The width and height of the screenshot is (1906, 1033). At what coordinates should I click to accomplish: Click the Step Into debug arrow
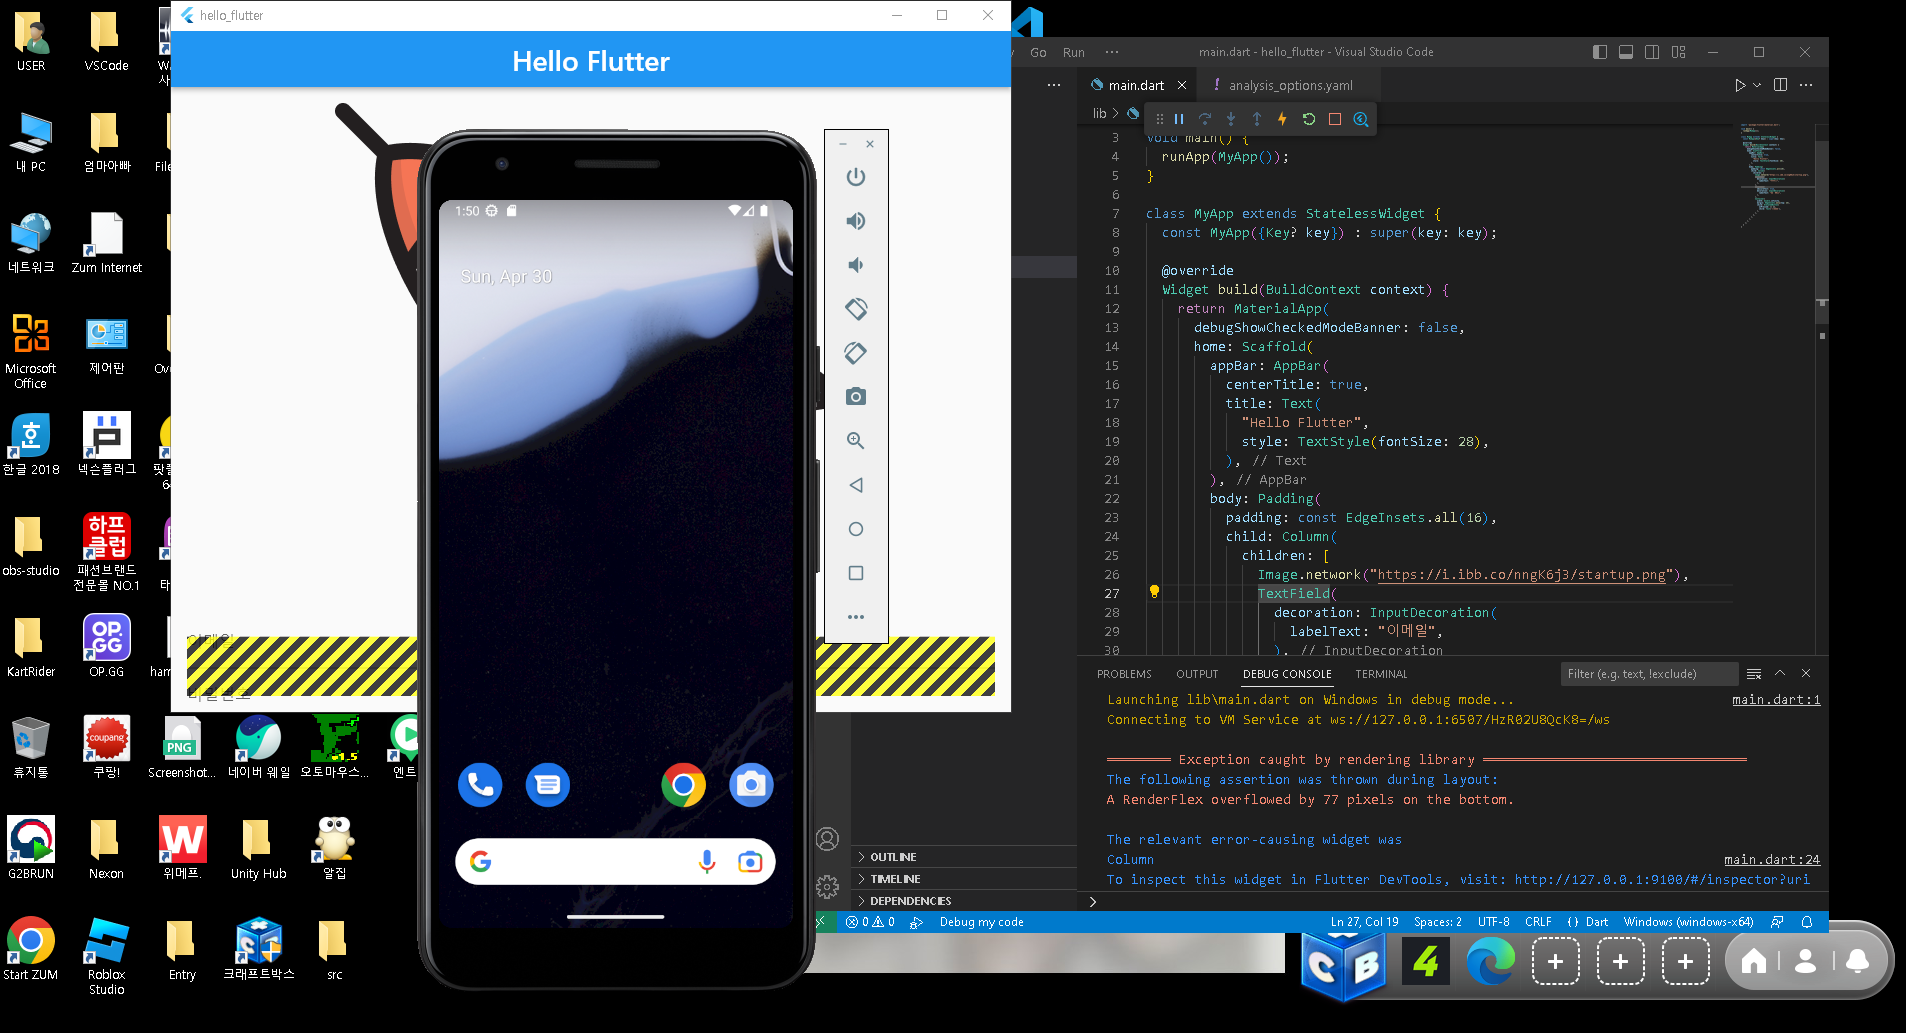click(x=1231, y=119)
